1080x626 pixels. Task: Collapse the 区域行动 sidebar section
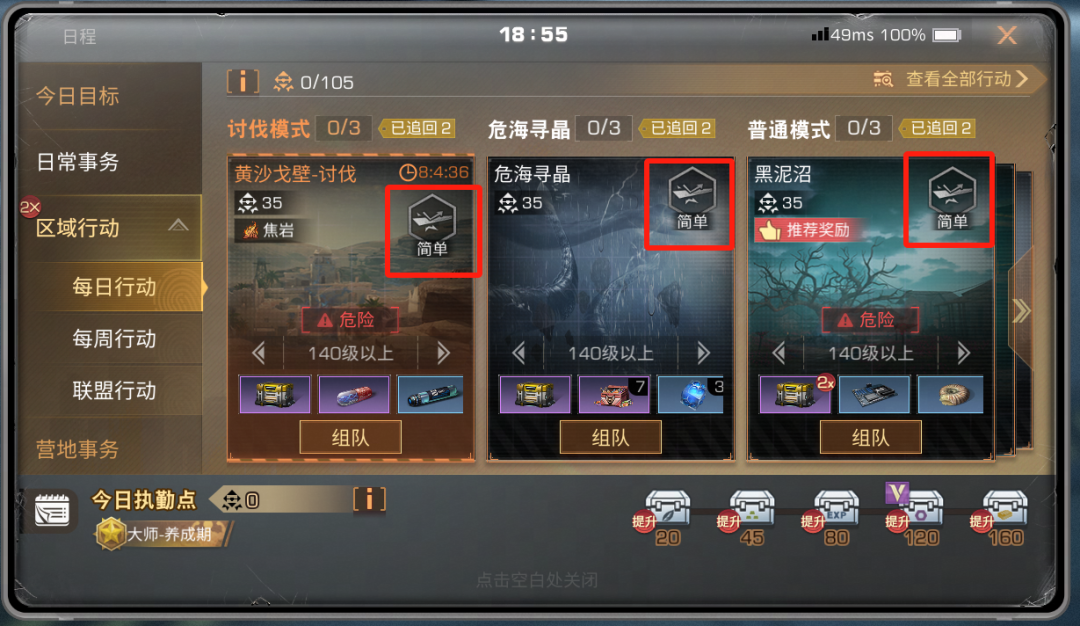[x=178, y=226]
